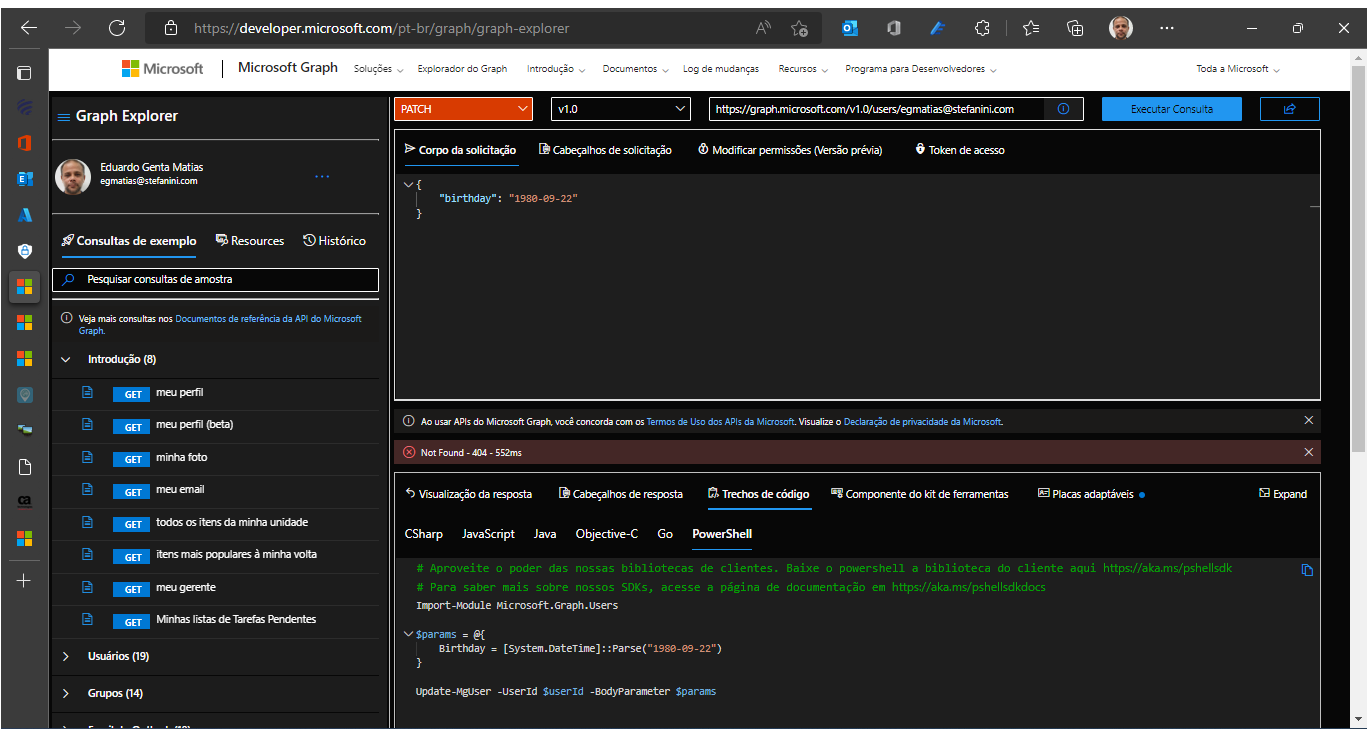1368x729 pixels.
Task: Click the info icon beside the request URL
Action: click(1062, 108)
